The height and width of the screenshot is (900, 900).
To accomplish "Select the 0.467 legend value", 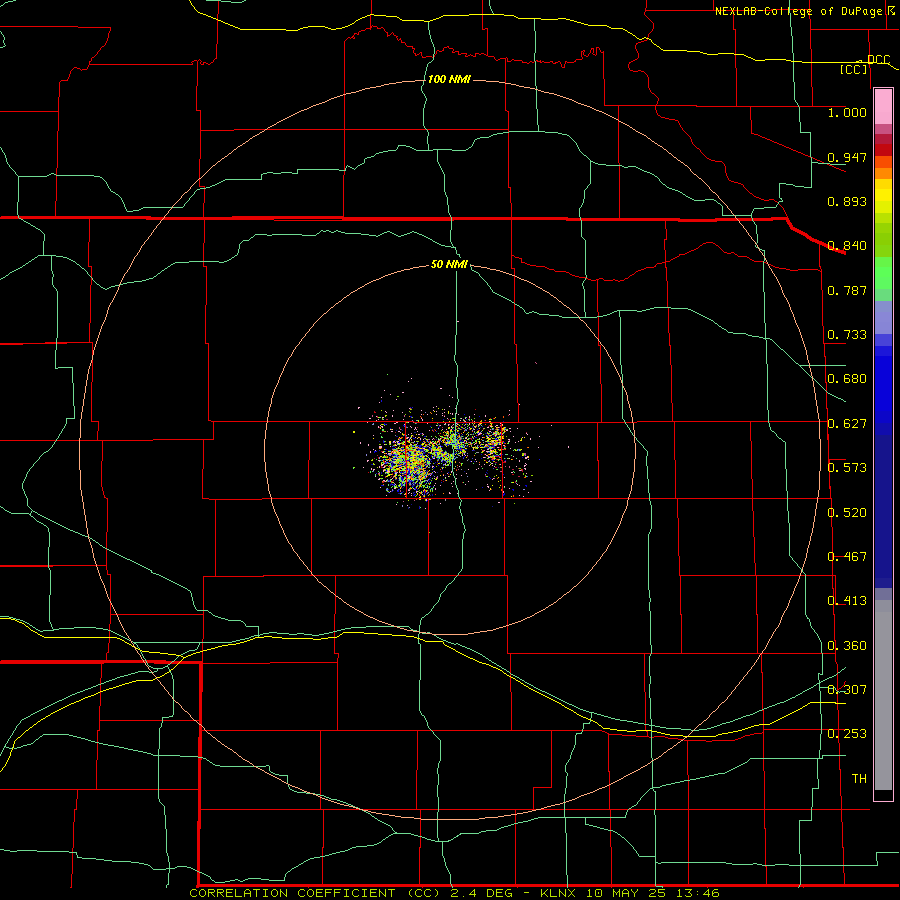I will pyautogui.click(x=847, y=557).
